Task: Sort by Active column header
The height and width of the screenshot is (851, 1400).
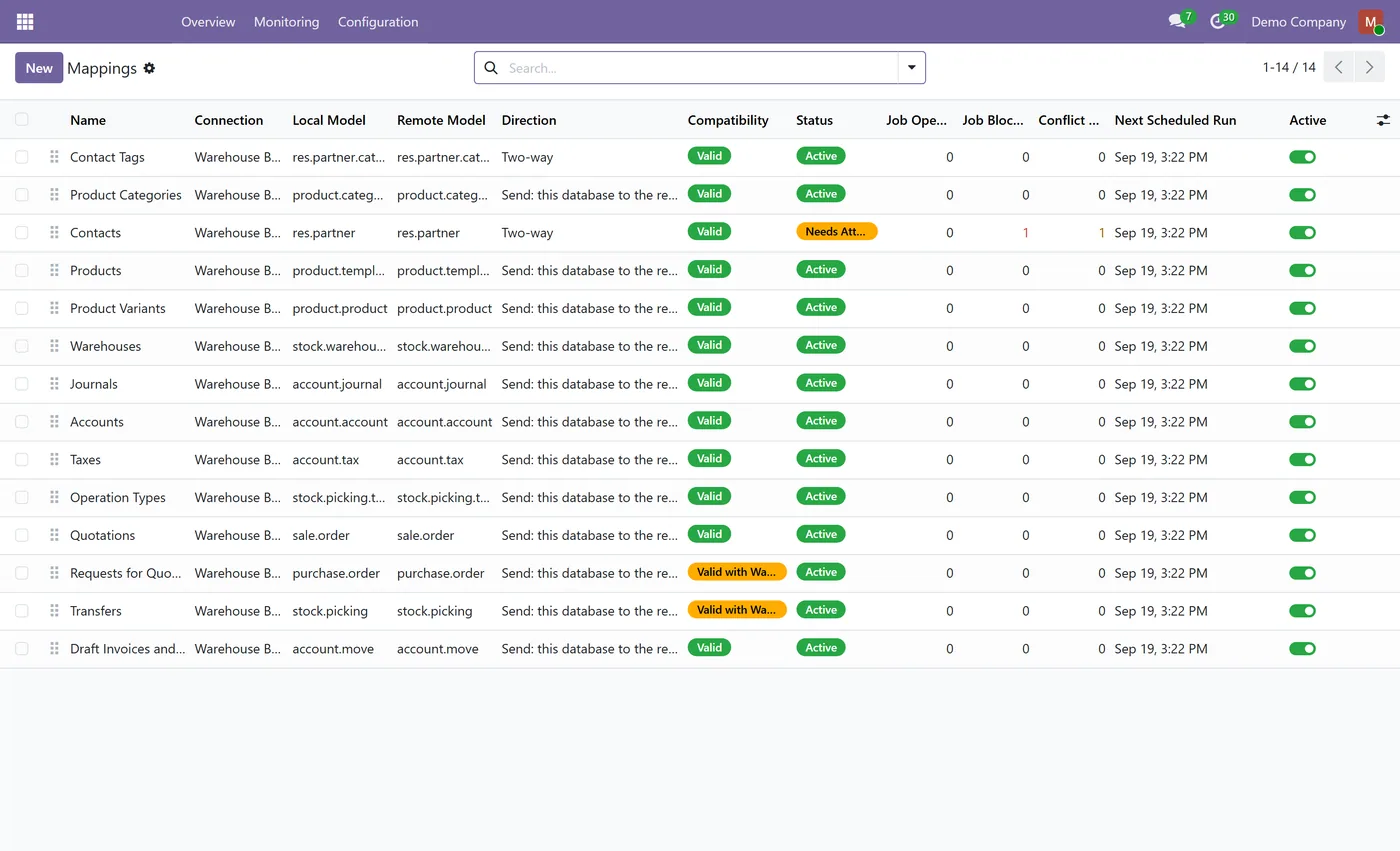Action: (1308, 120)
